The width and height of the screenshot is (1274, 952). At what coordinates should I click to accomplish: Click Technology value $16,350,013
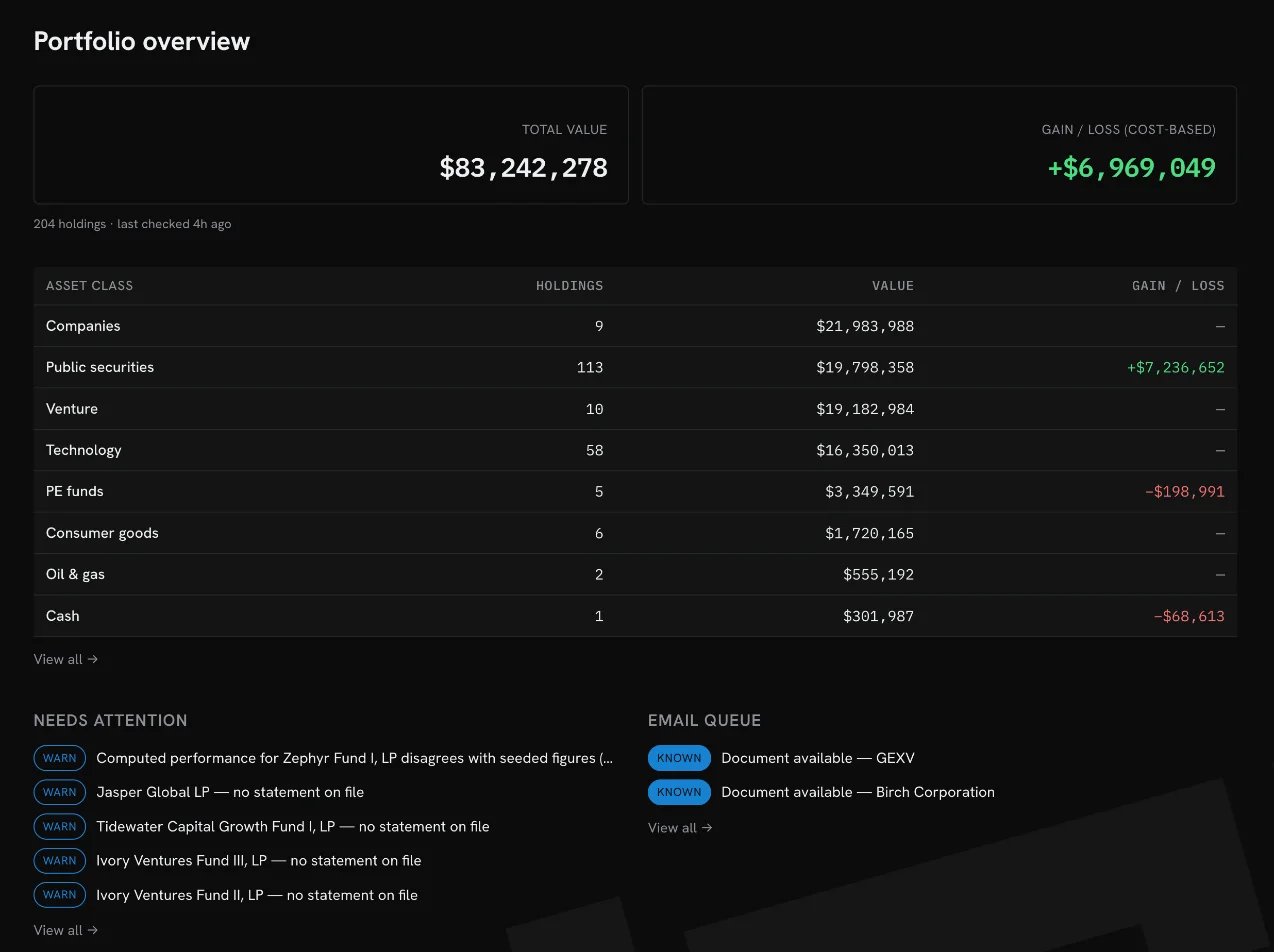pos(865,450)
